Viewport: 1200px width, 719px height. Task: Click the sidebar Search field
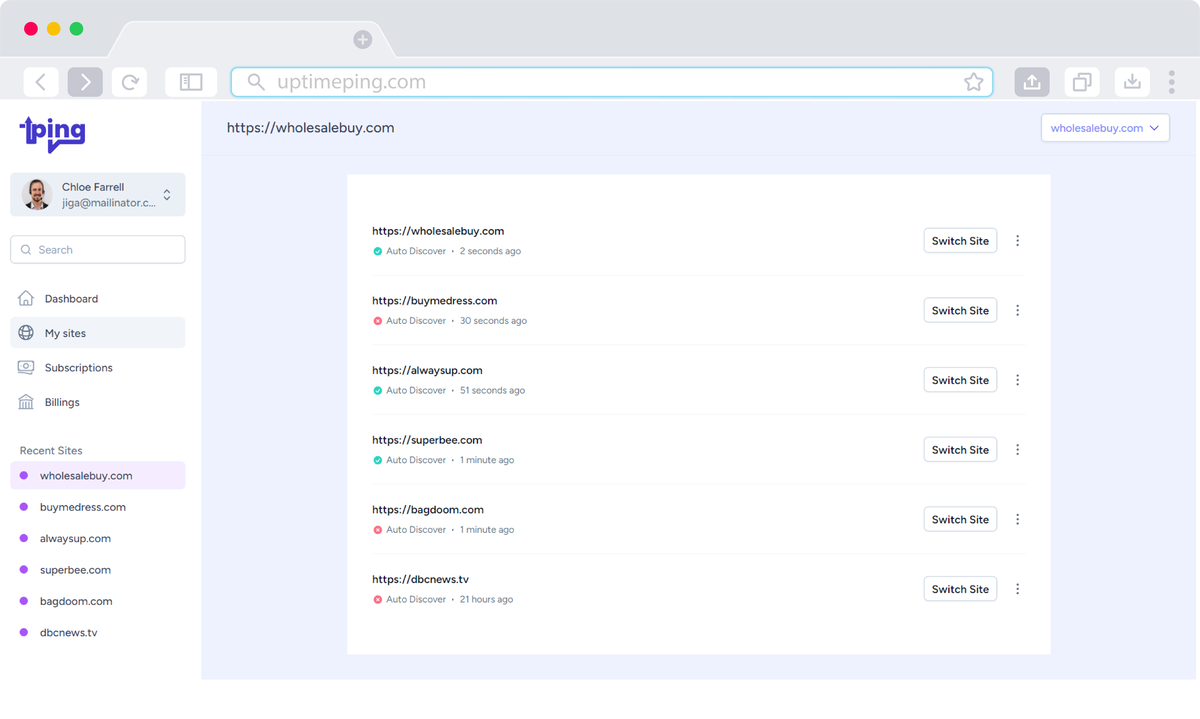tap(98, 250)
